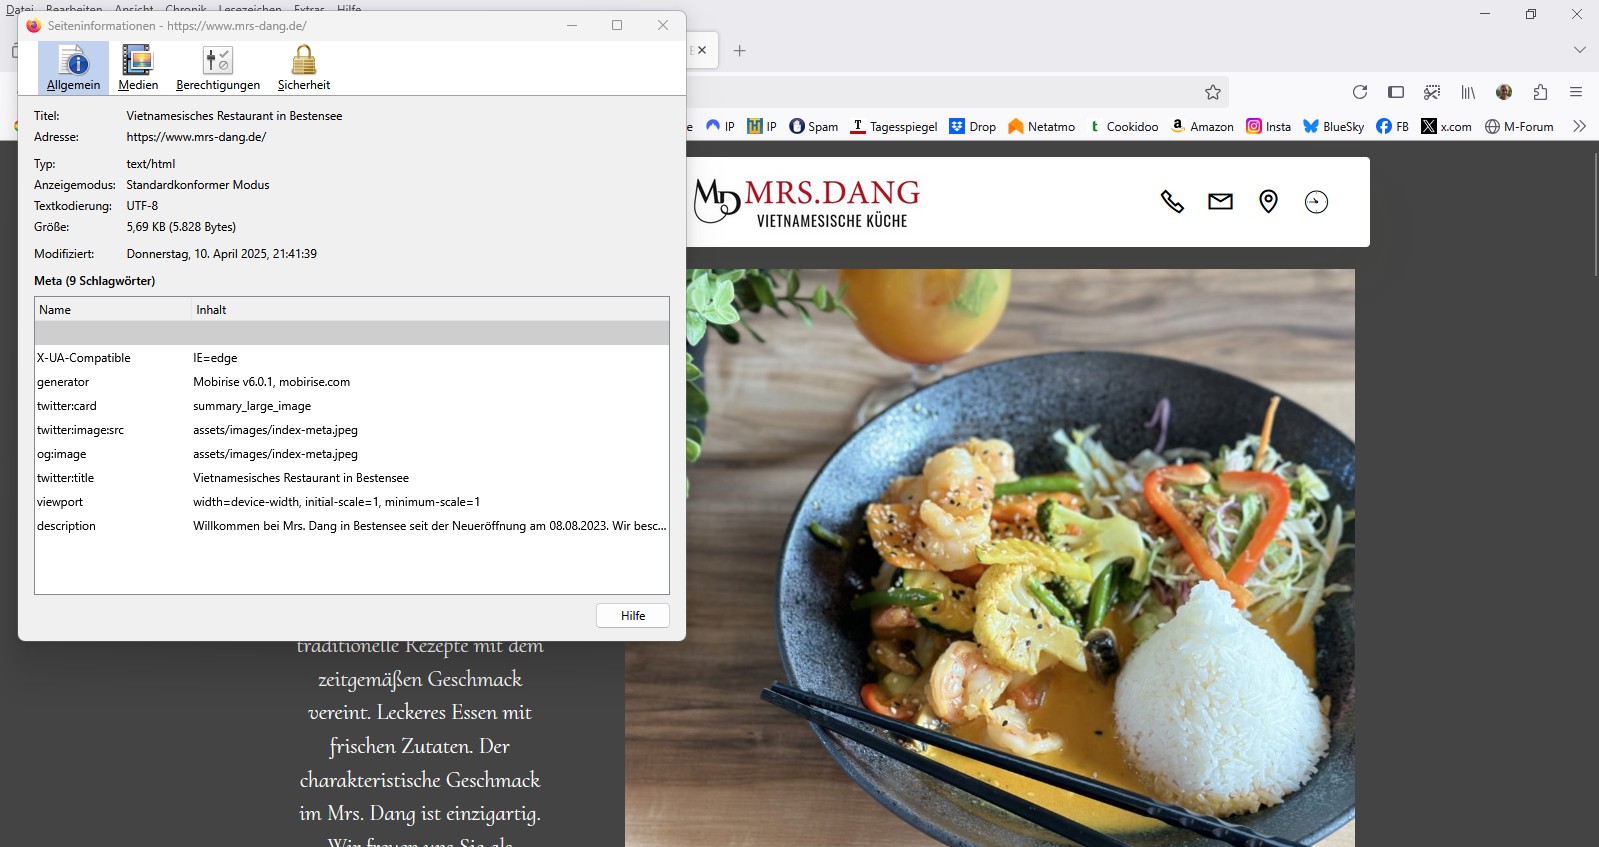Select the viewport meta row
This screenshot has width=1599, height=847.
(352, 502)
